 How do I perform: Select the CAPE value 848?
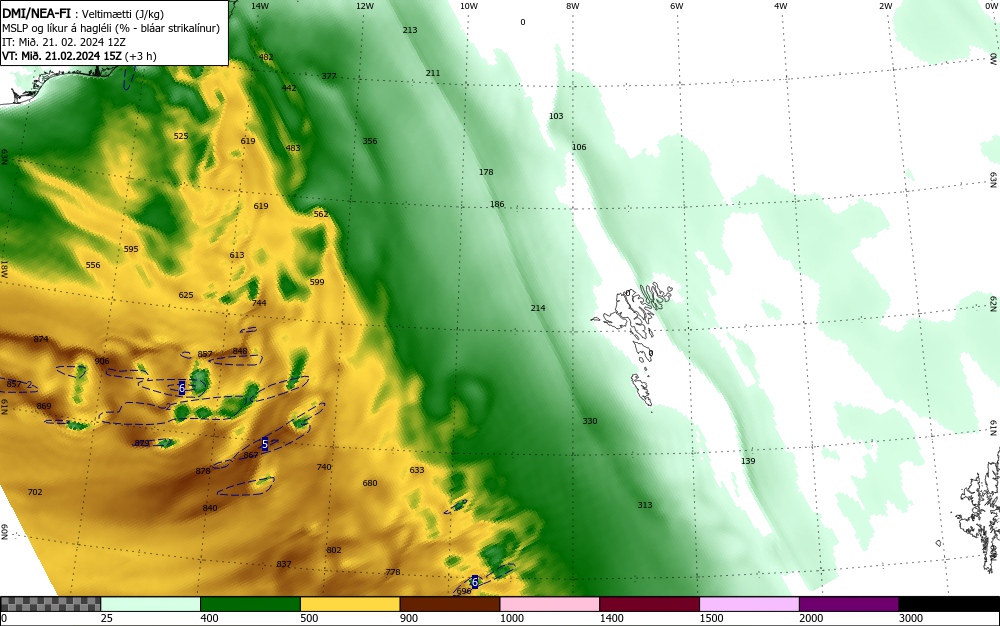click(240, 351)
